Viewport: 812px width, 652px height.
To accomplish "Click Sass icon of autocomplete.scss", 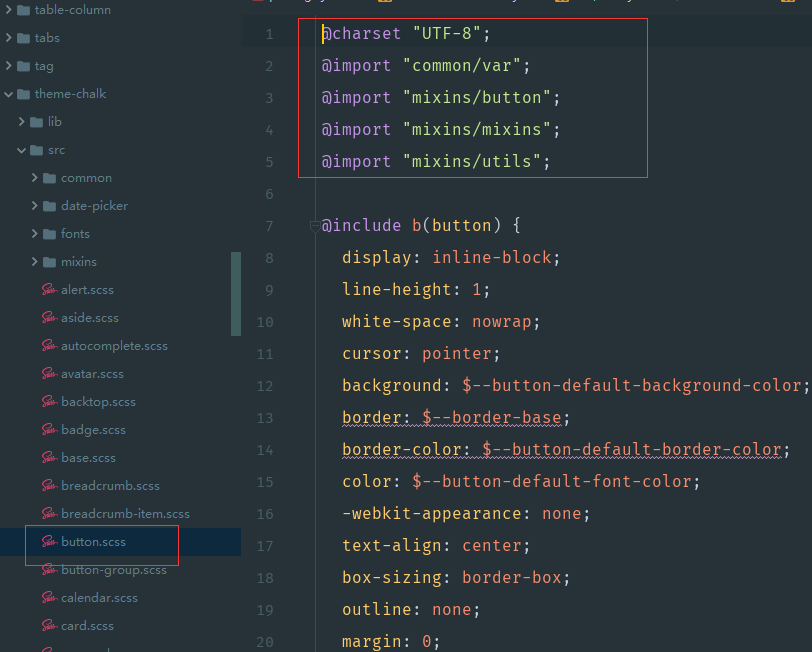I will click(x=49, y=345).
